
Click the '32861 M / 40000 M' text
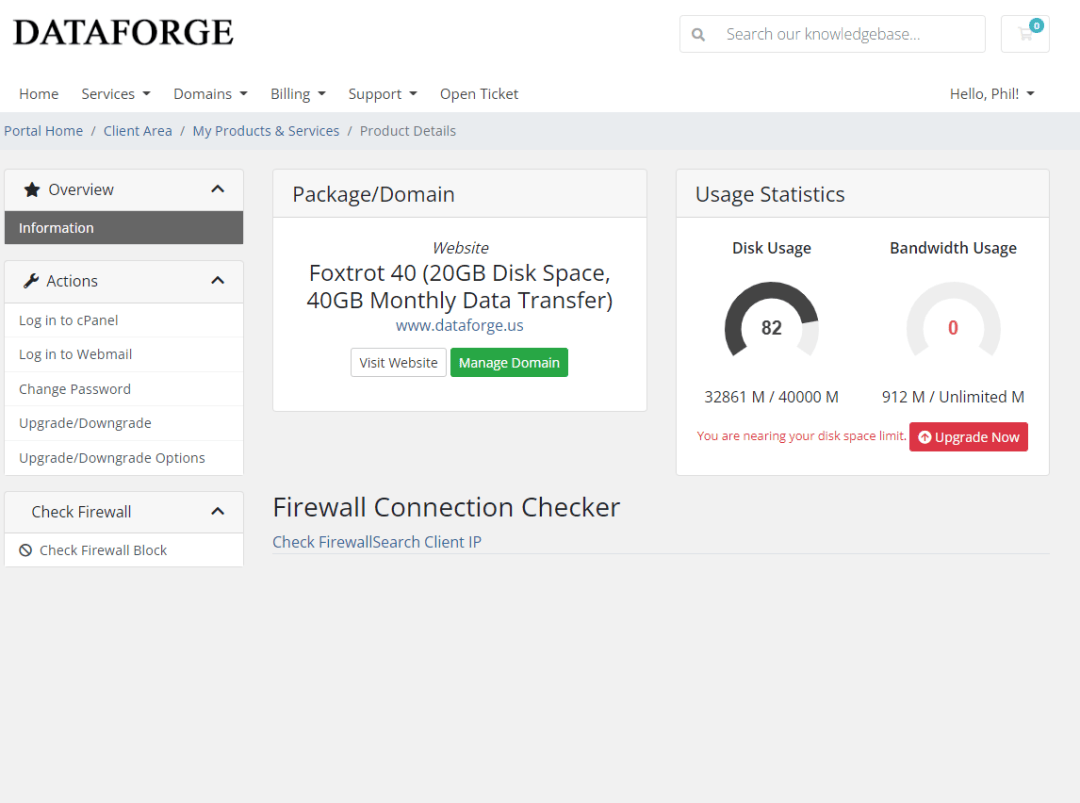click(x=771, y=397)
